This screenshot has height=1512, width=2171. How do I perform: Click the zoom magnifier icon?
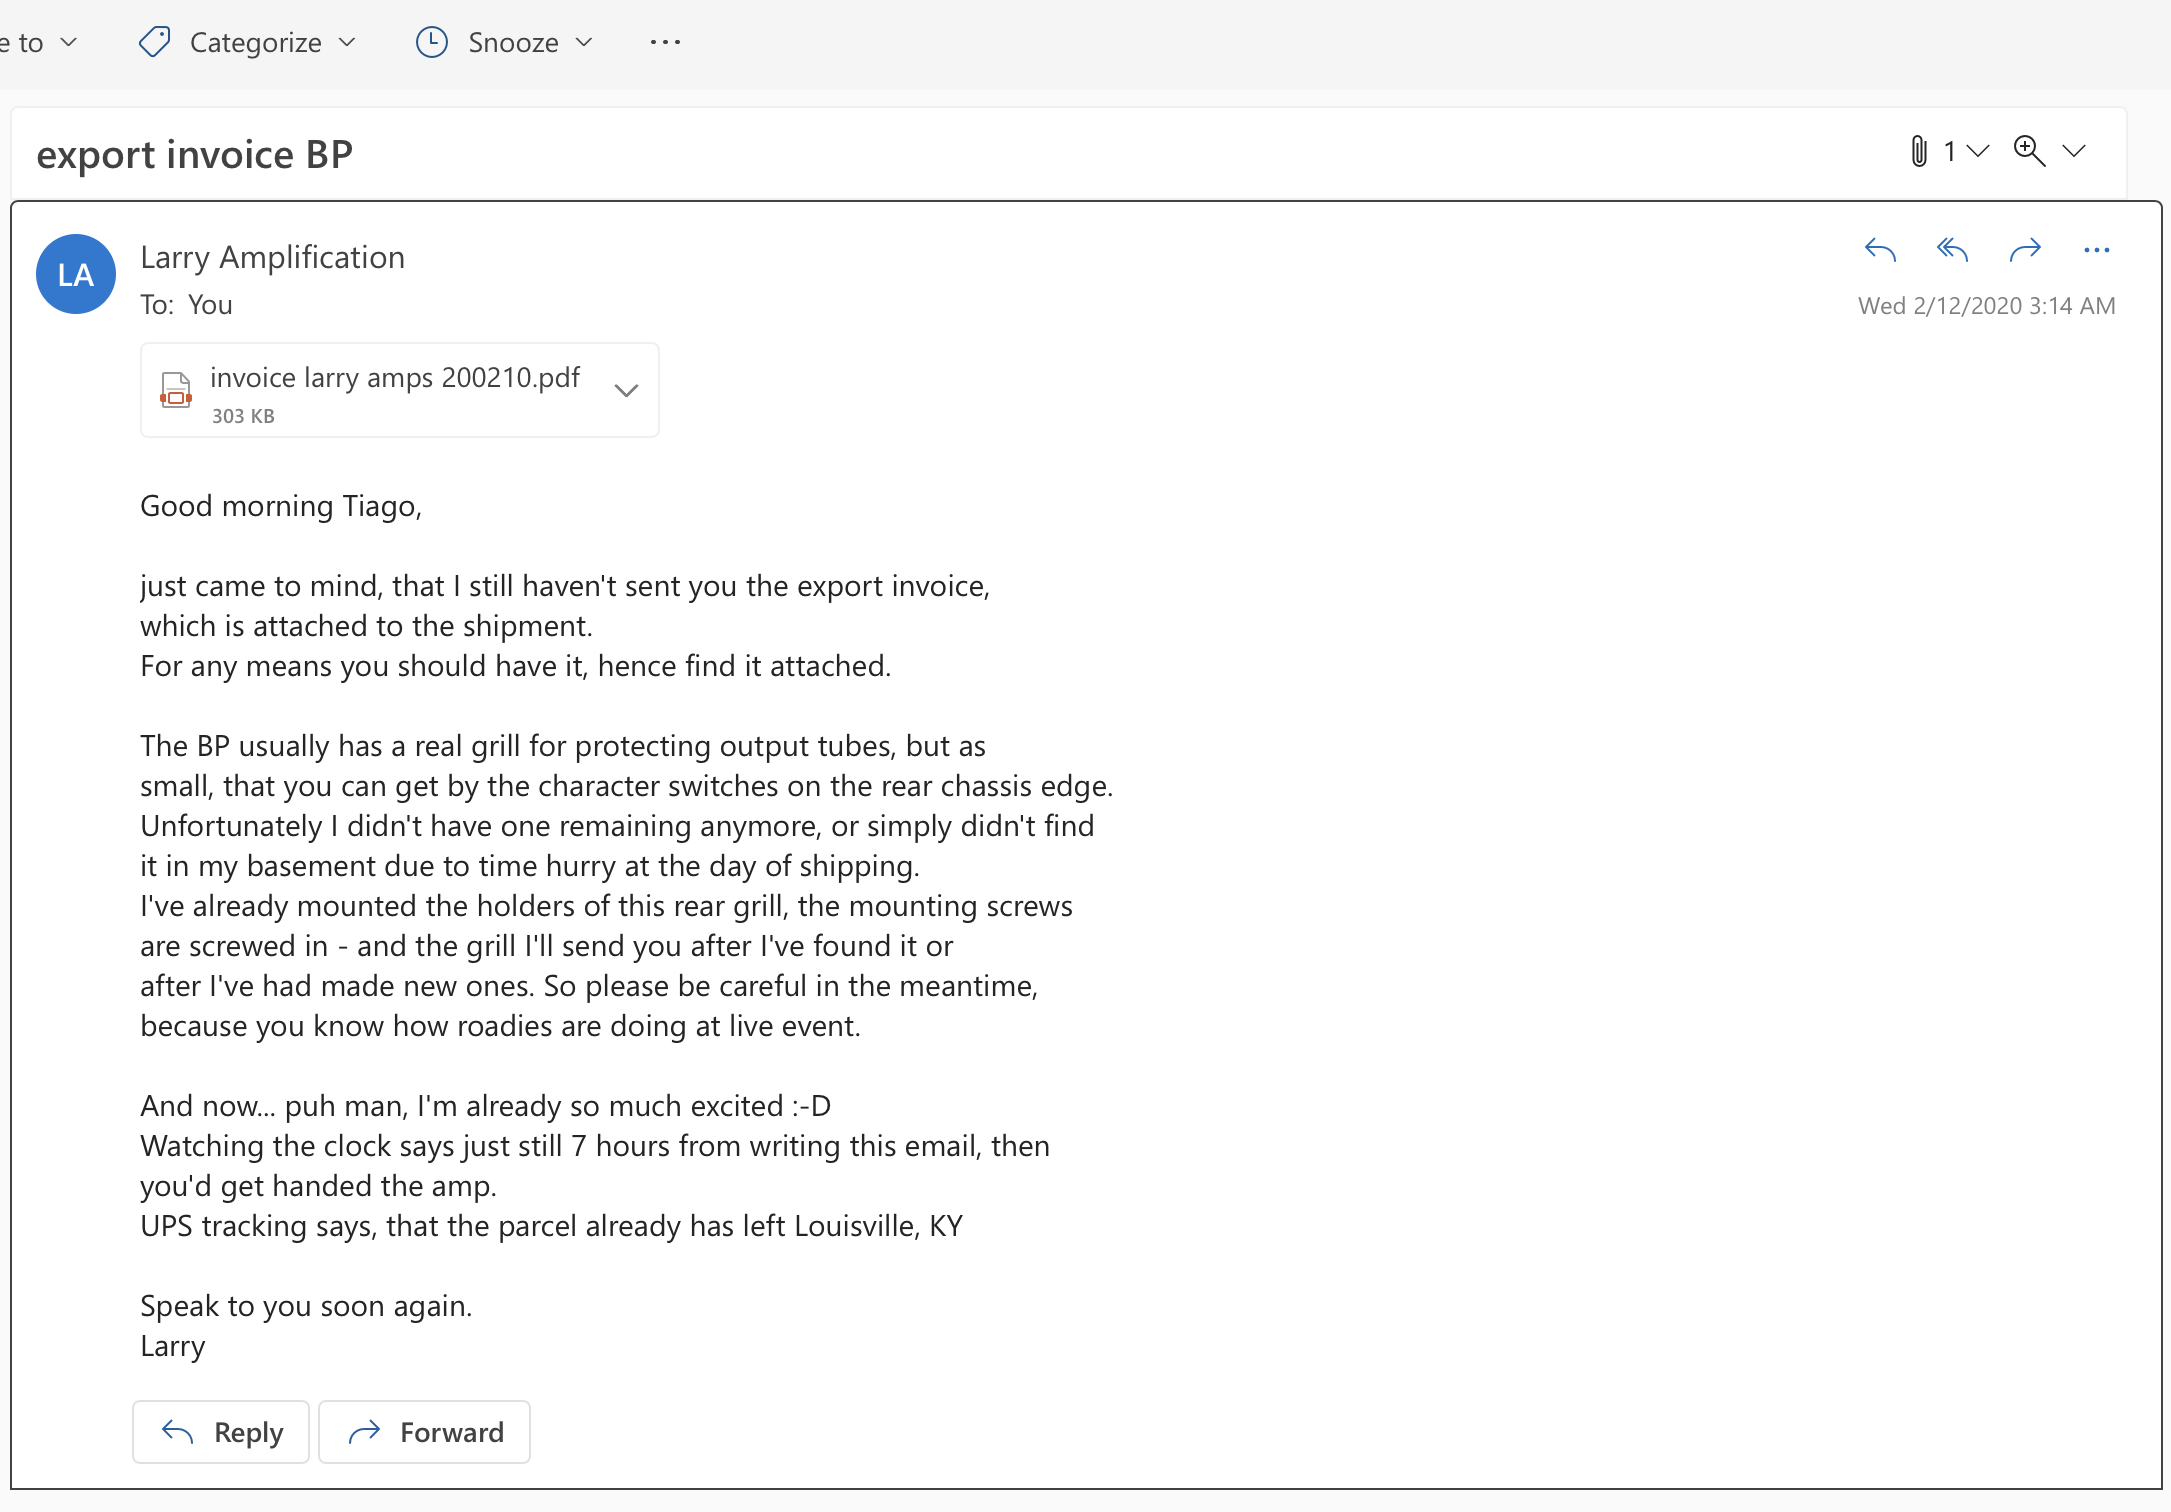[2029, 151]
